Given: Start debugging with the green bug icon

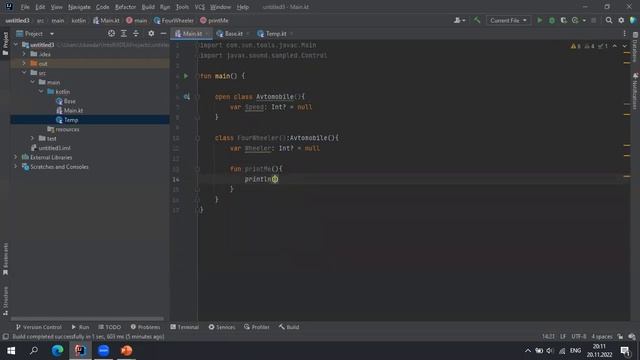Looking at the screenshot, I should coord(552,20).
